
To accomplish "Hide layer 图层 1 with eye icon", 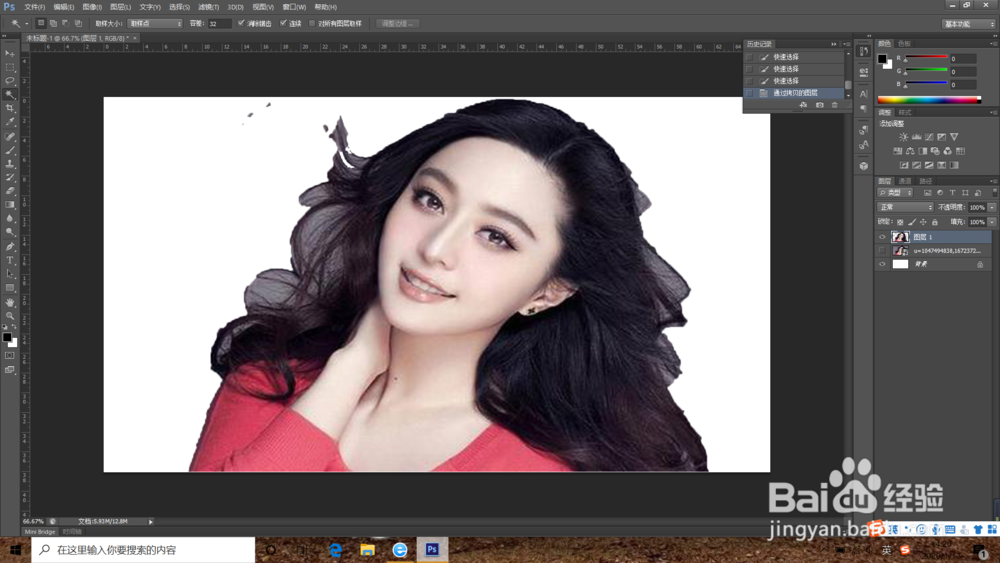I will coord(882,237).
